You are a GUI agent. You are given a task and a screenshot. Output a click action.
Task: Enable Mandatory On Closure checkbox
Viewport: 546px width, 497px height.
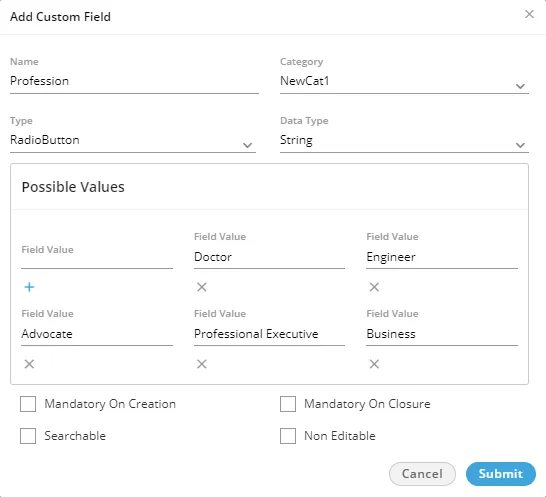tap(288, 404)
